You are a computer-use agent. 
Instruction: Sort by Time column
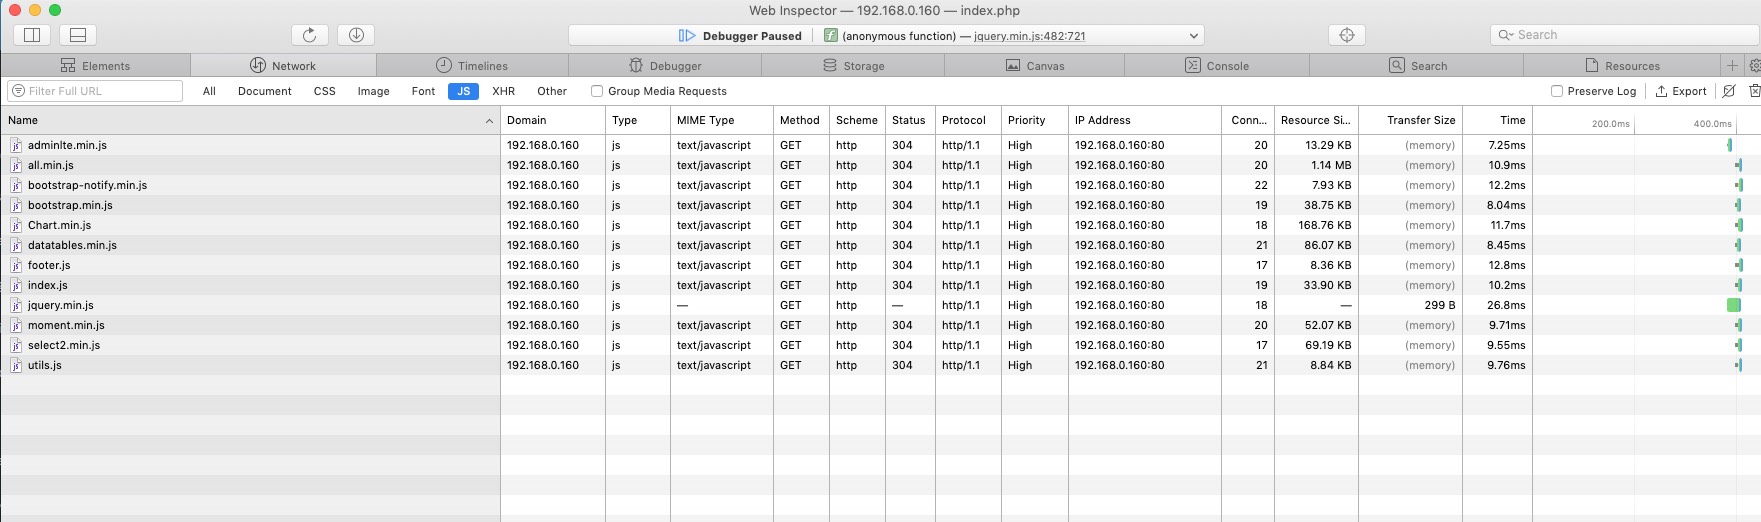[x=1497, y=120]
